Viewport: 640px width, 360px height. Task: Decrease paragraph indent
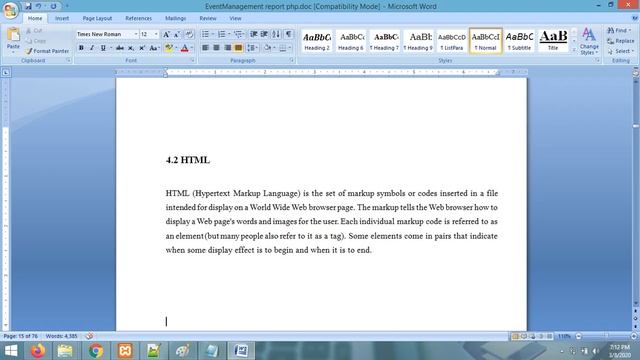coord(254,34)
